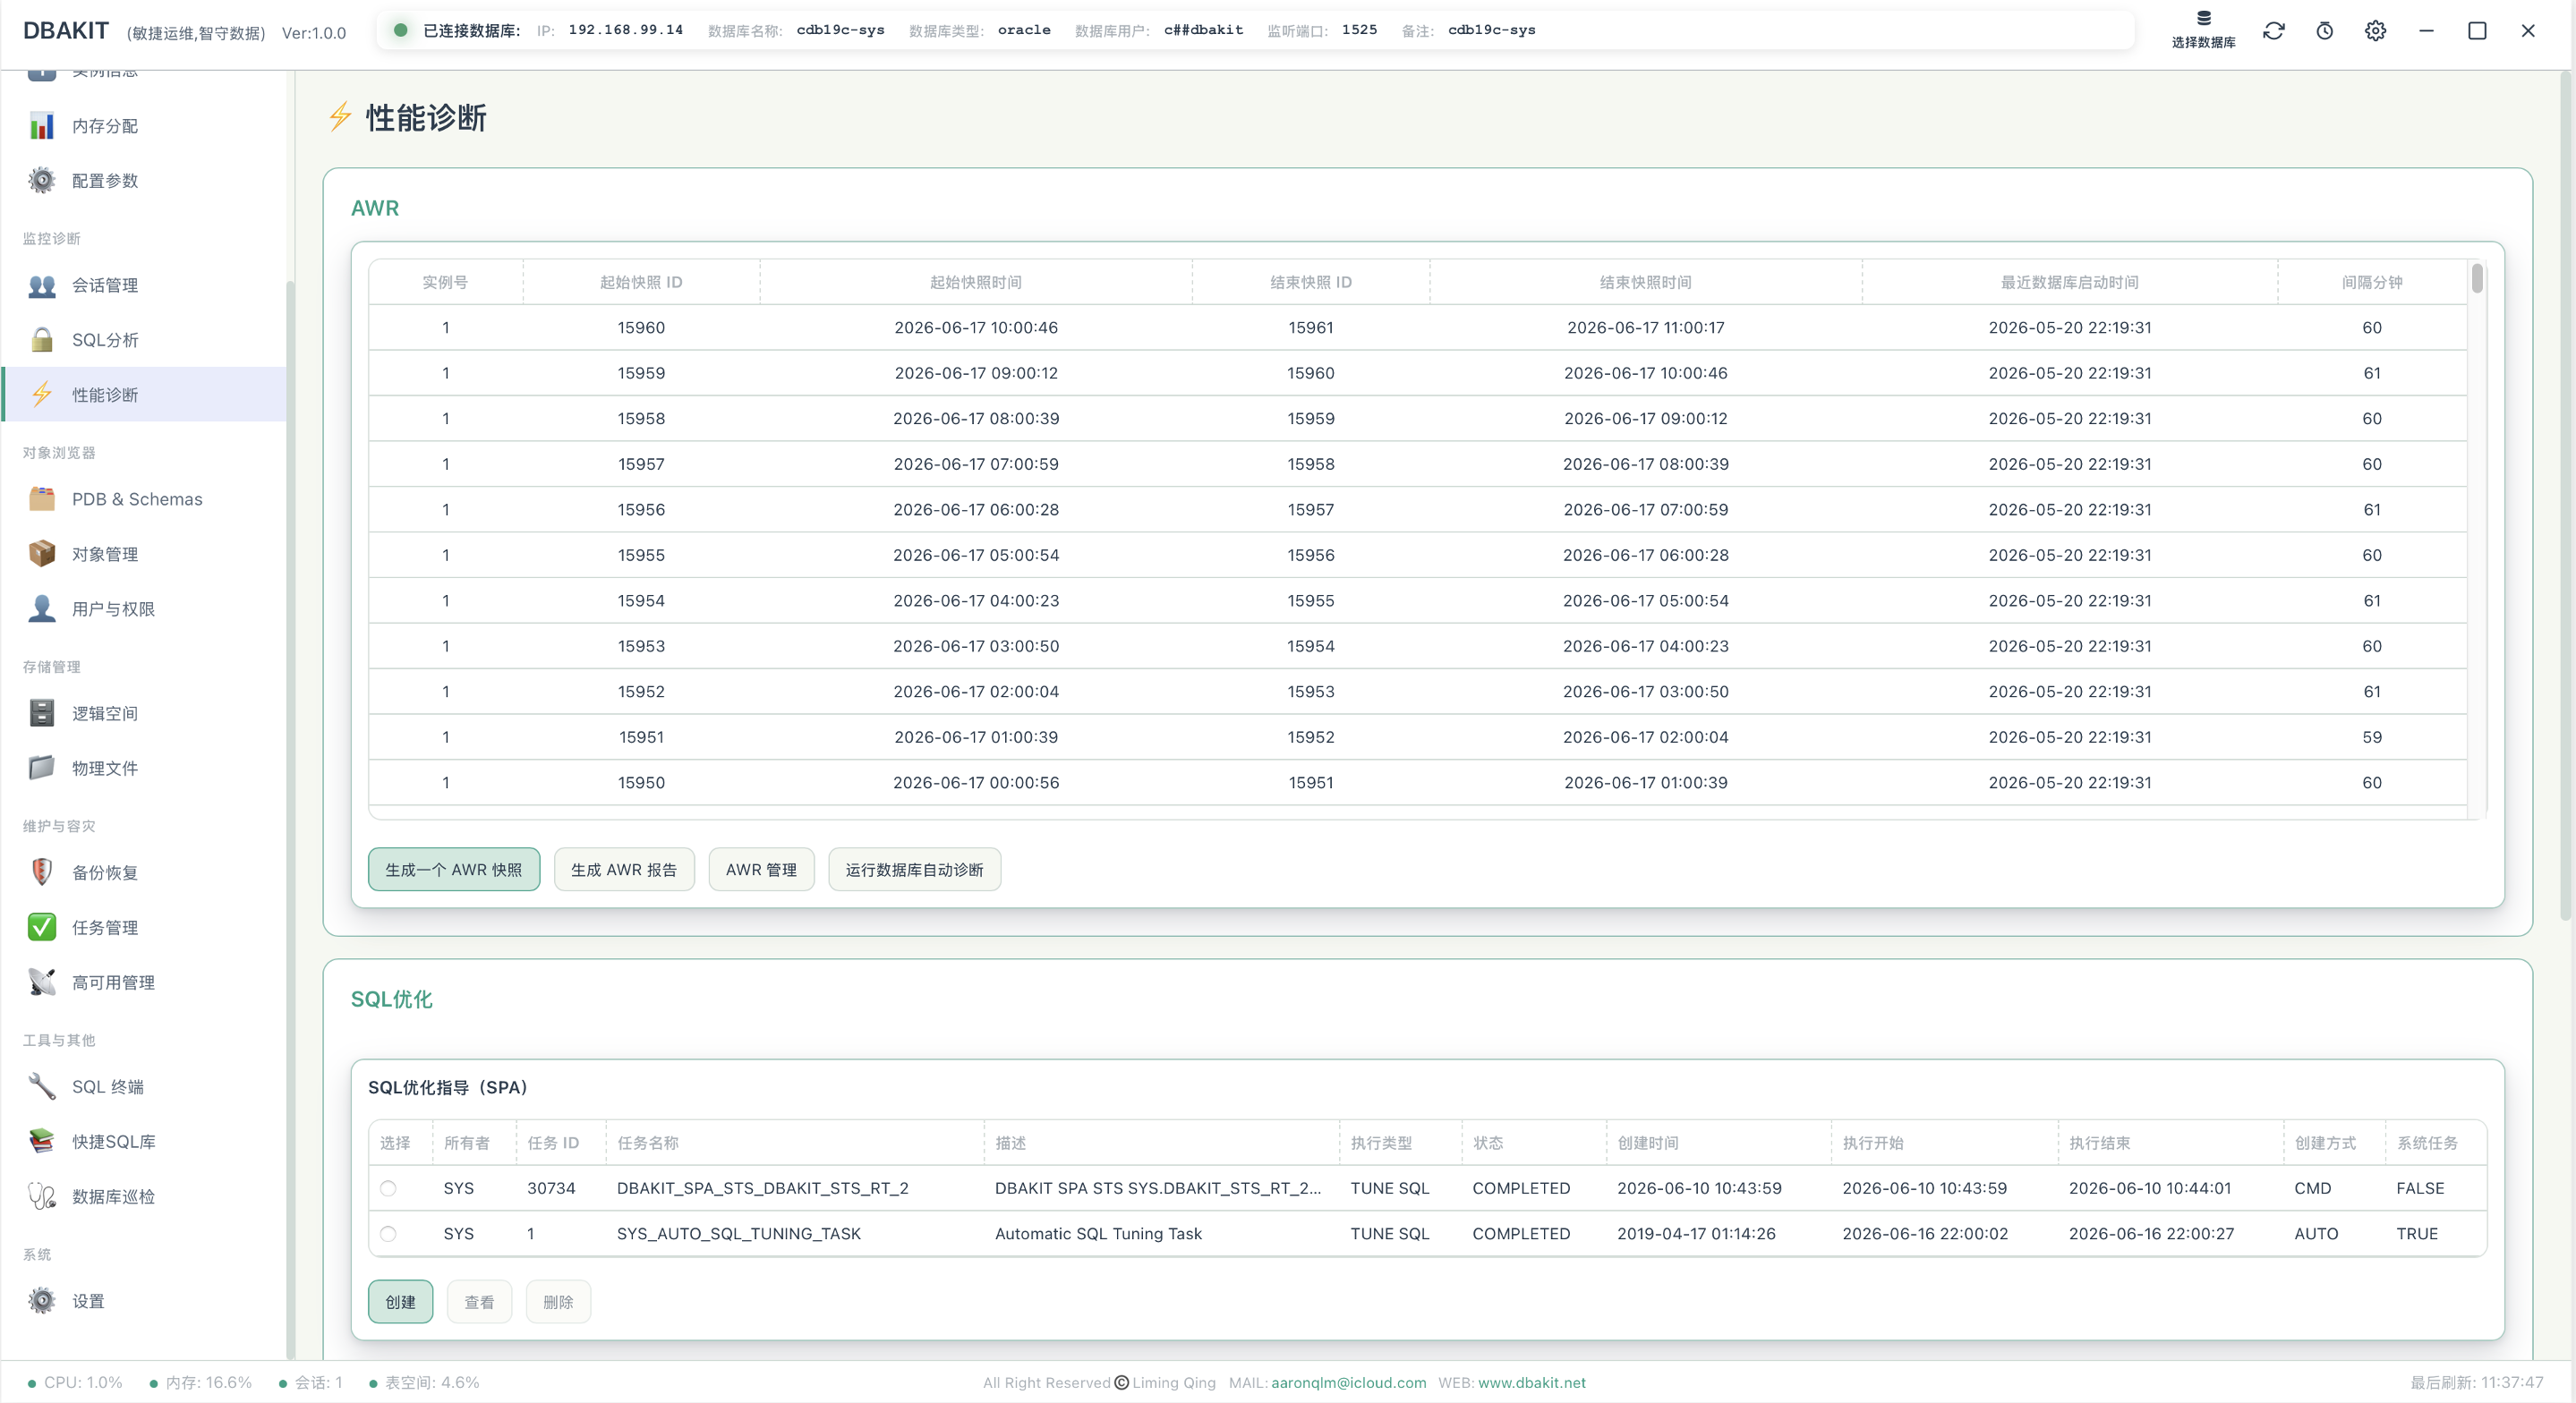Open the 对象管理 box icon
The image size is (2576, 1403).
[42, 554]
